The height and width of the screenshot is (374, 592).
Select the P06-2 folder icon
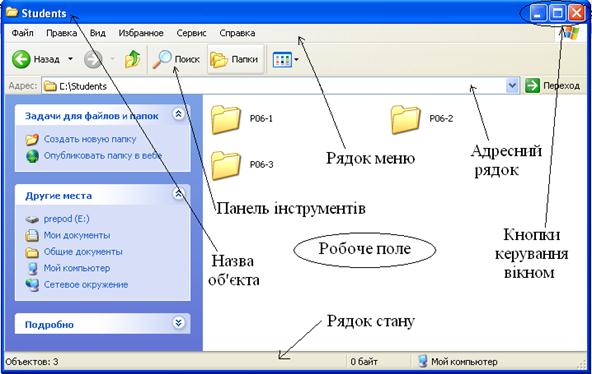point(405,120)
